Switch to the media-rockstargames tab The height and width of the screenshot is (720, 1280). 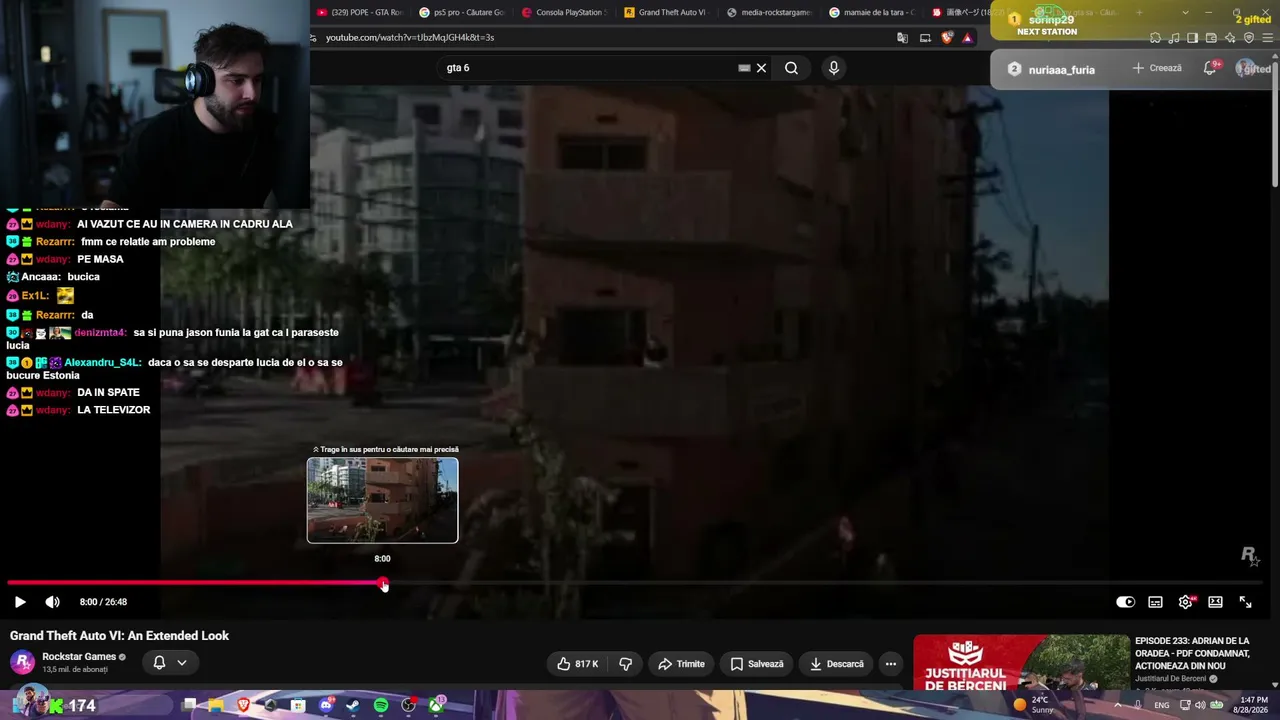coord(769,12)
